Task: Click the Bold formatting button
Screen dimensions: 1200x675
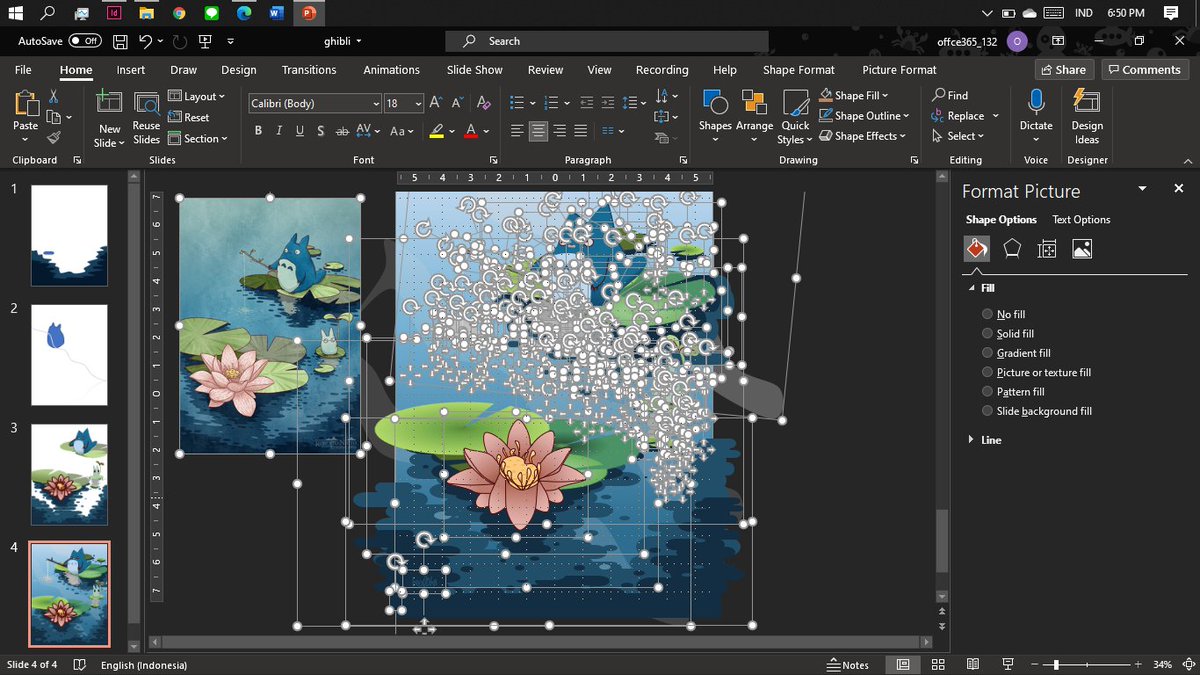Action: pyautogui.click(x=258, y=131)
